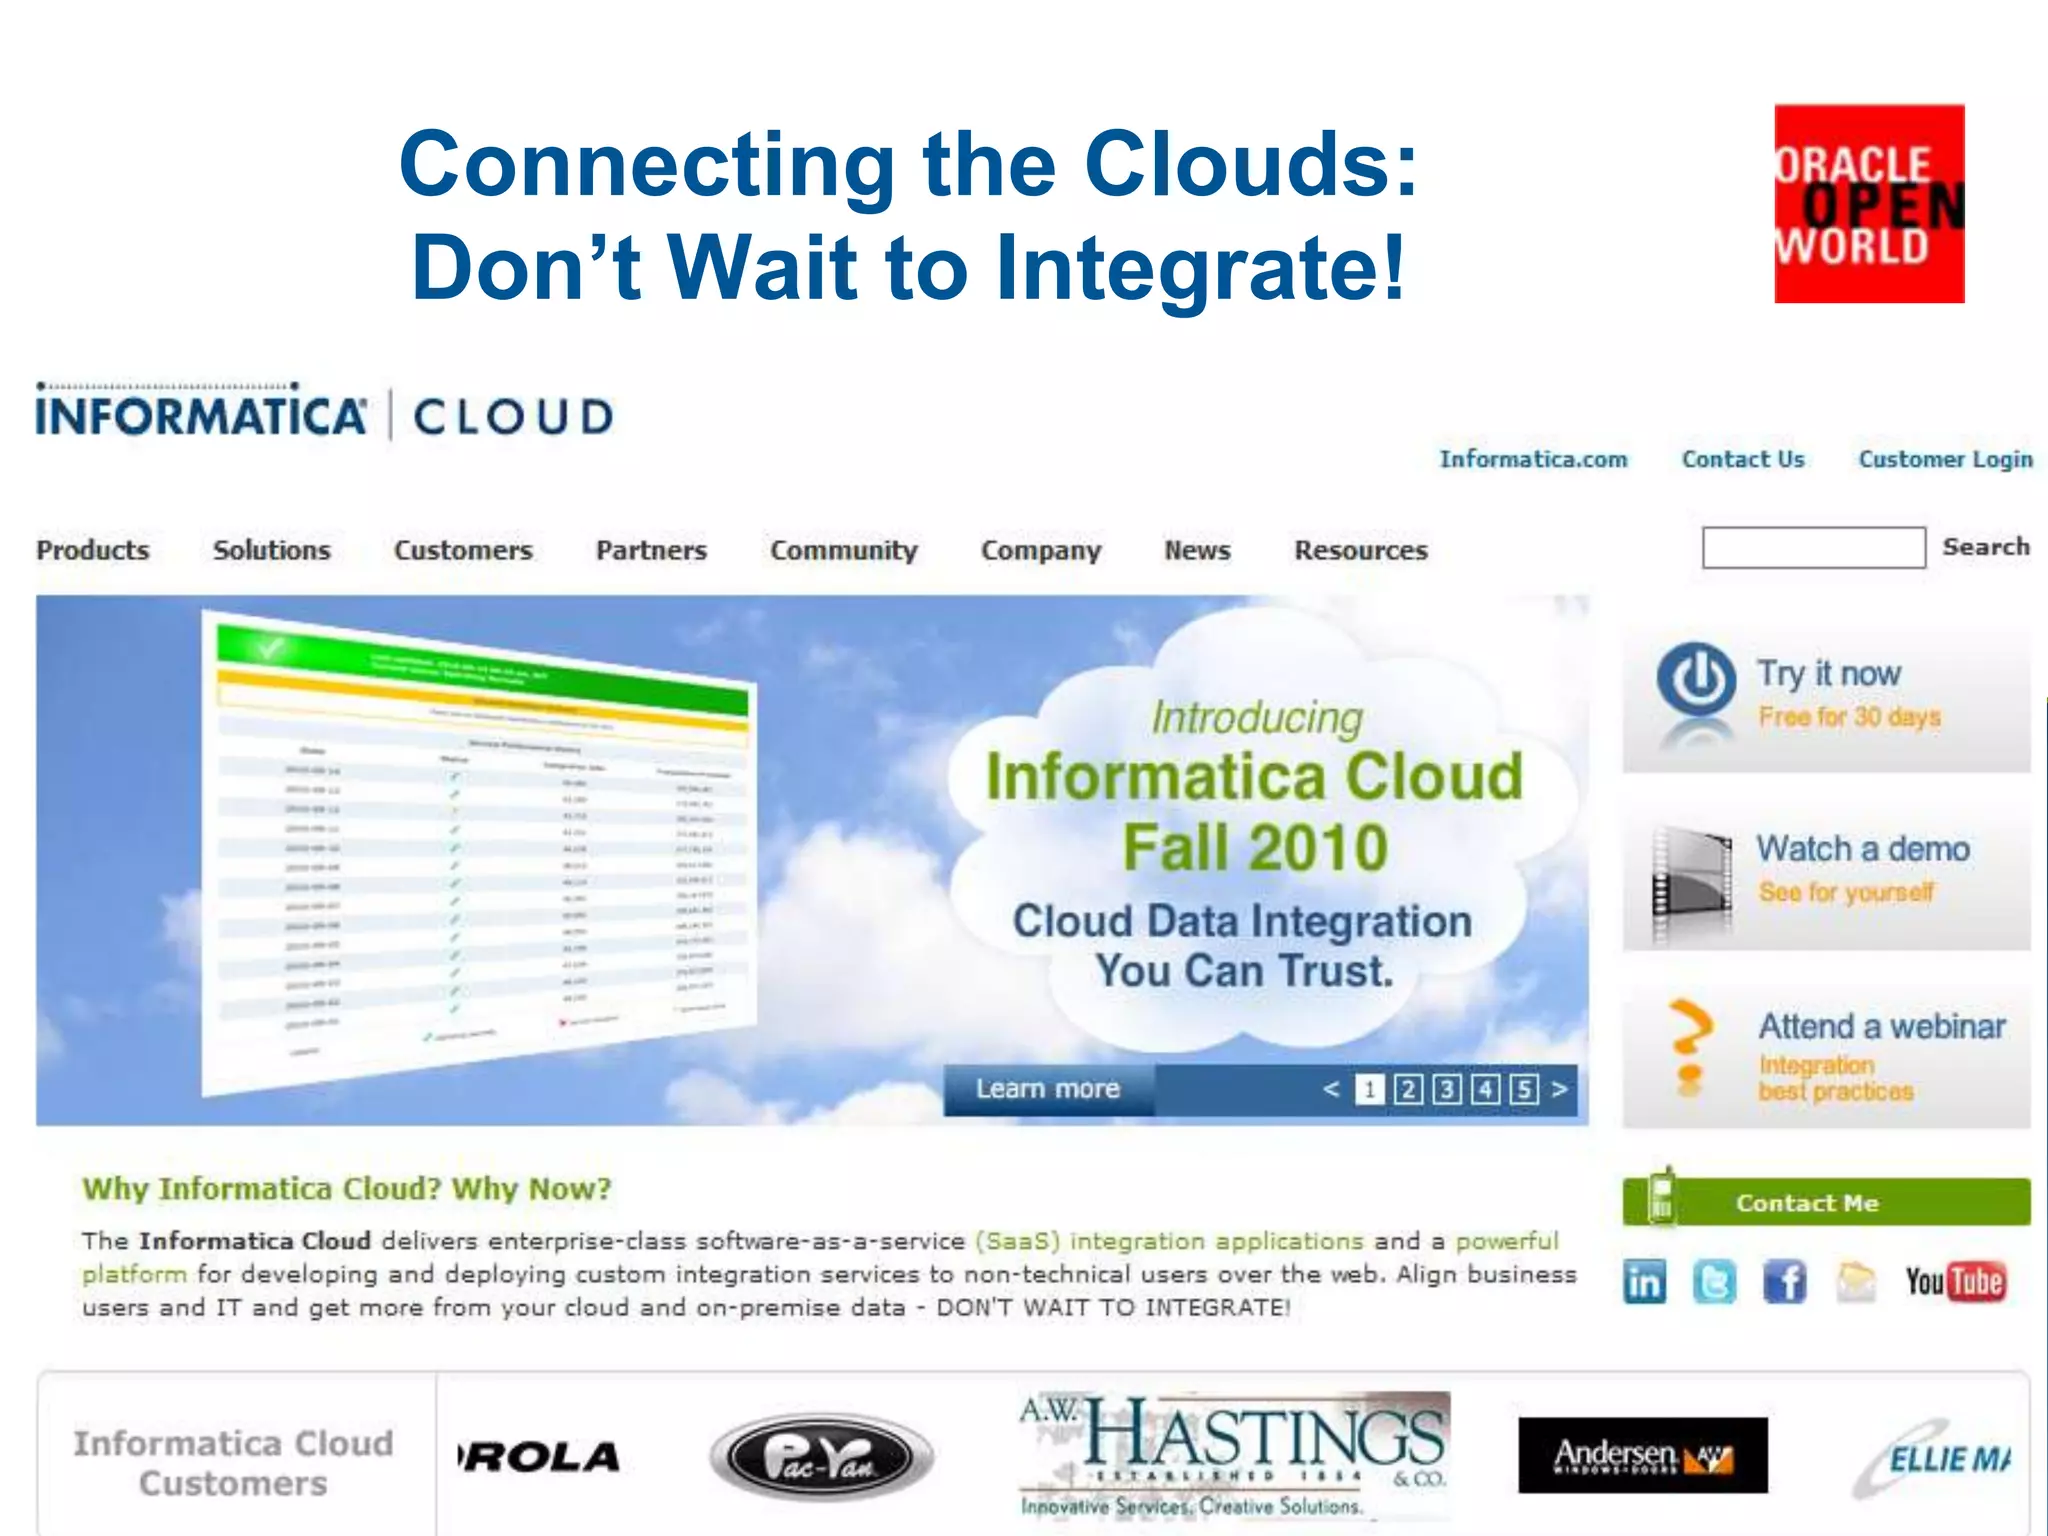Image resolution: width=2048 pixels, height=1536 pixels.
Task: Open the YouTube logo link
Action: tap(1955, 1282)
